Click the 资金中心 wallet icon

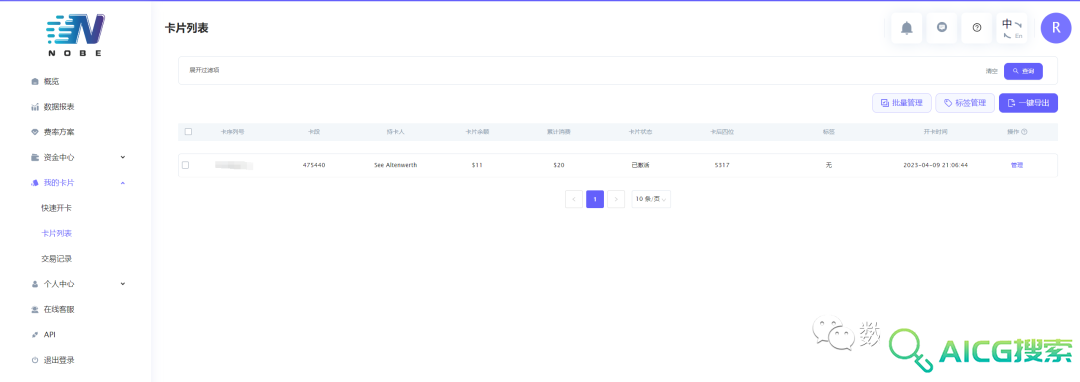[x=35, y=158]
